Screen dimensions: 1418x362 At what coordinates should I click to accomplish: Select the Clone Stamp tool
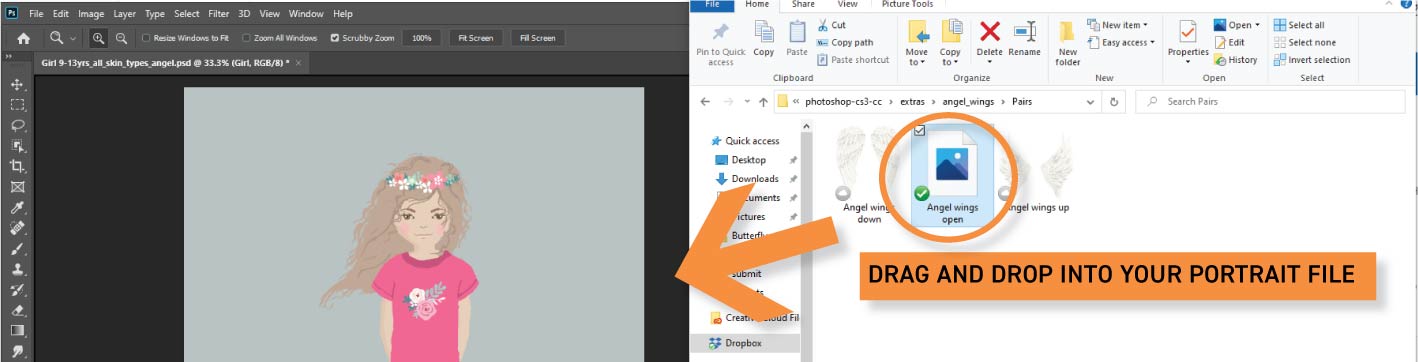click(x=17, y=269)
